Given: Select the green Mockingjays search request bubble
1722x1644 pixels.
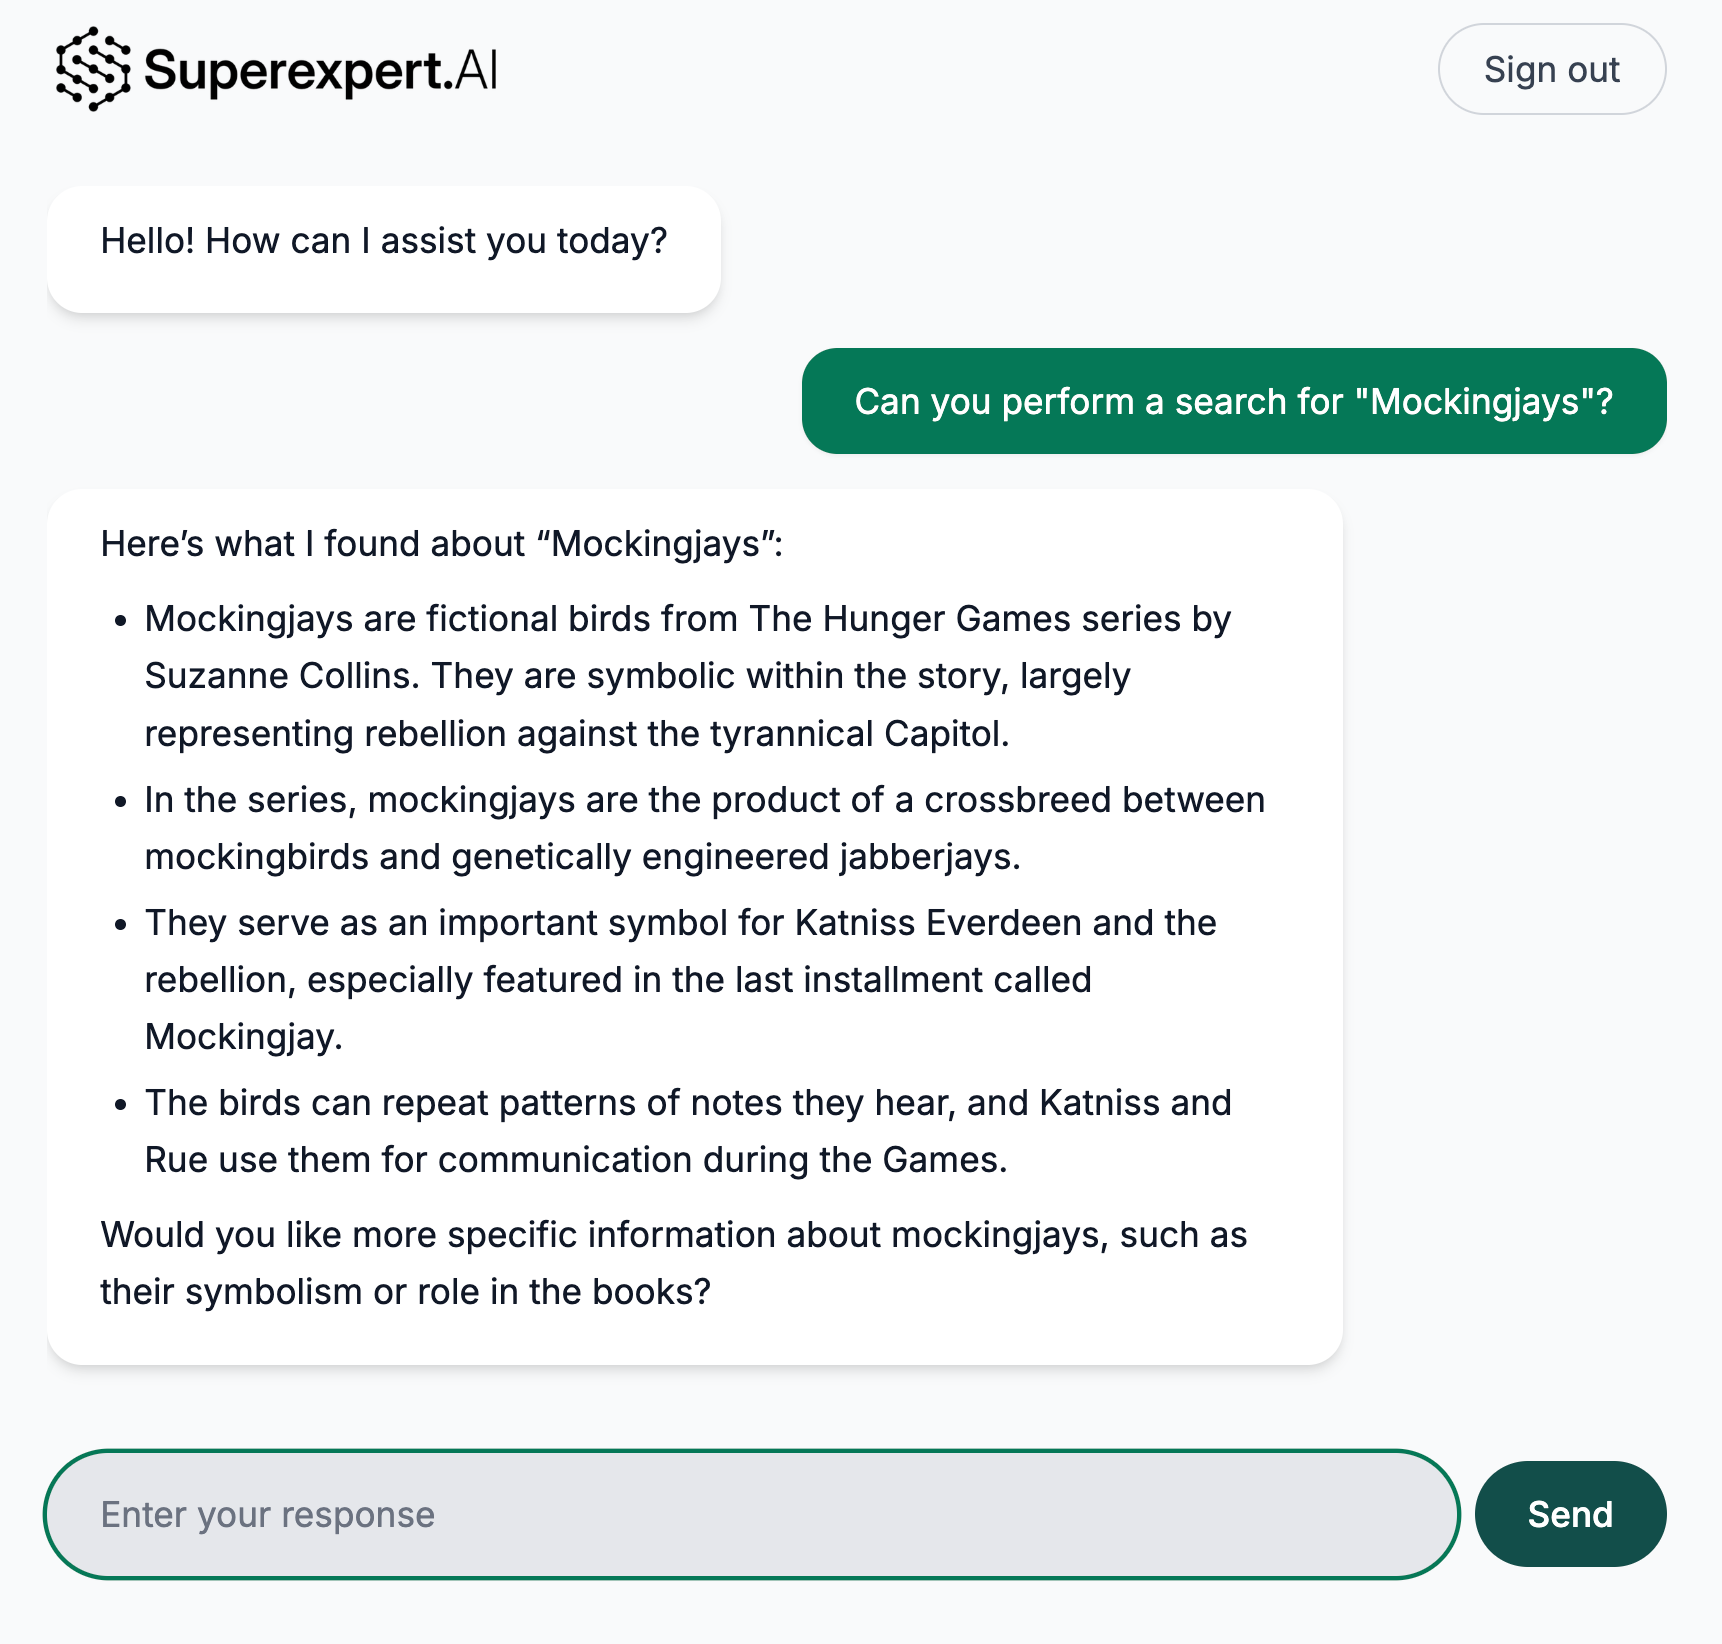Looking at the screenshot, I should pos(1234,401).
